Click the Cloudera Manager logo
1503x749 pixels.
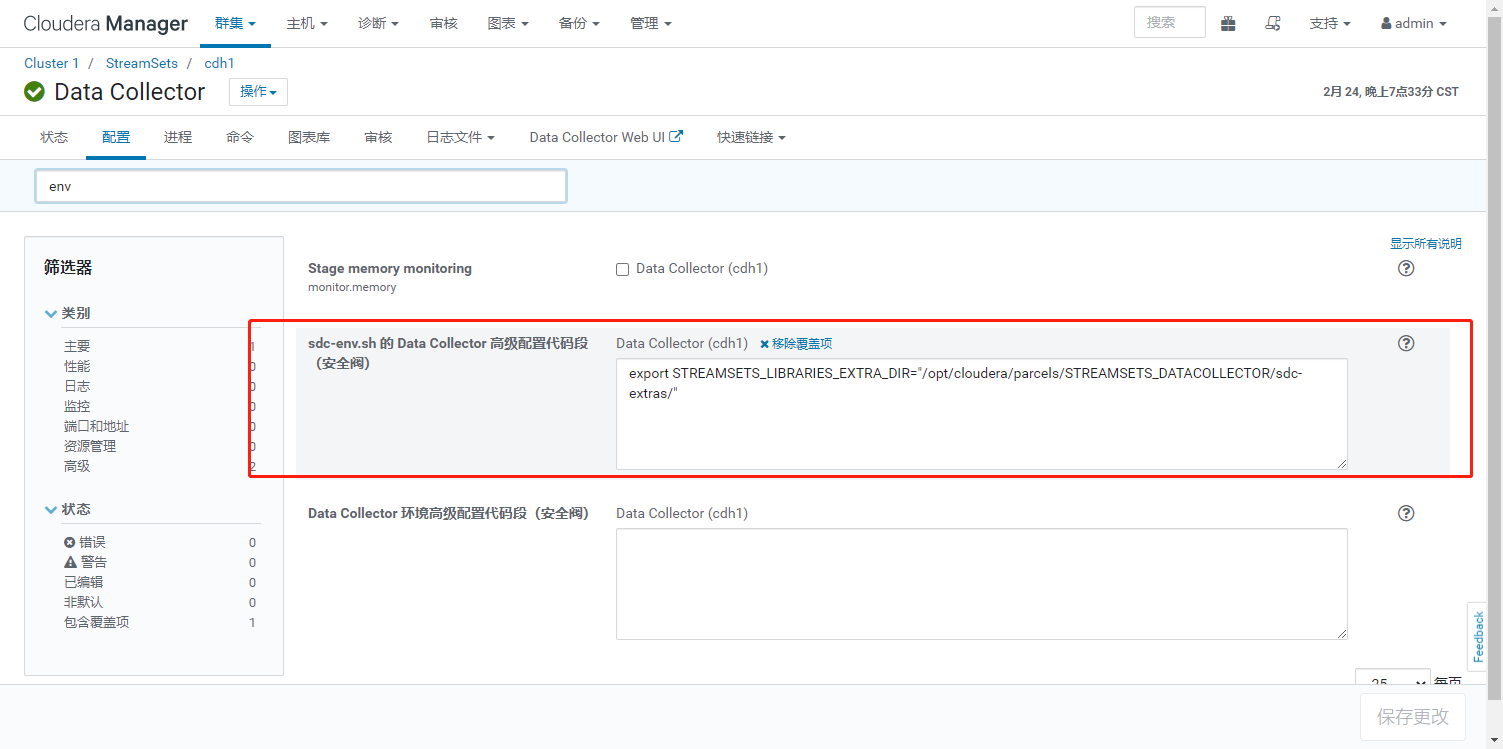click(x=106, y=23)
